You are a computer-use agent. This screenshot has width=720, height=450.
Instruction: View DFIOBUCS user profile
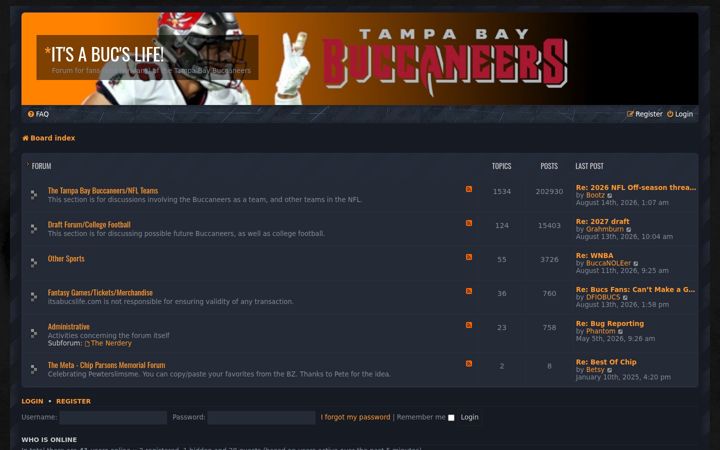pos(603,297)
